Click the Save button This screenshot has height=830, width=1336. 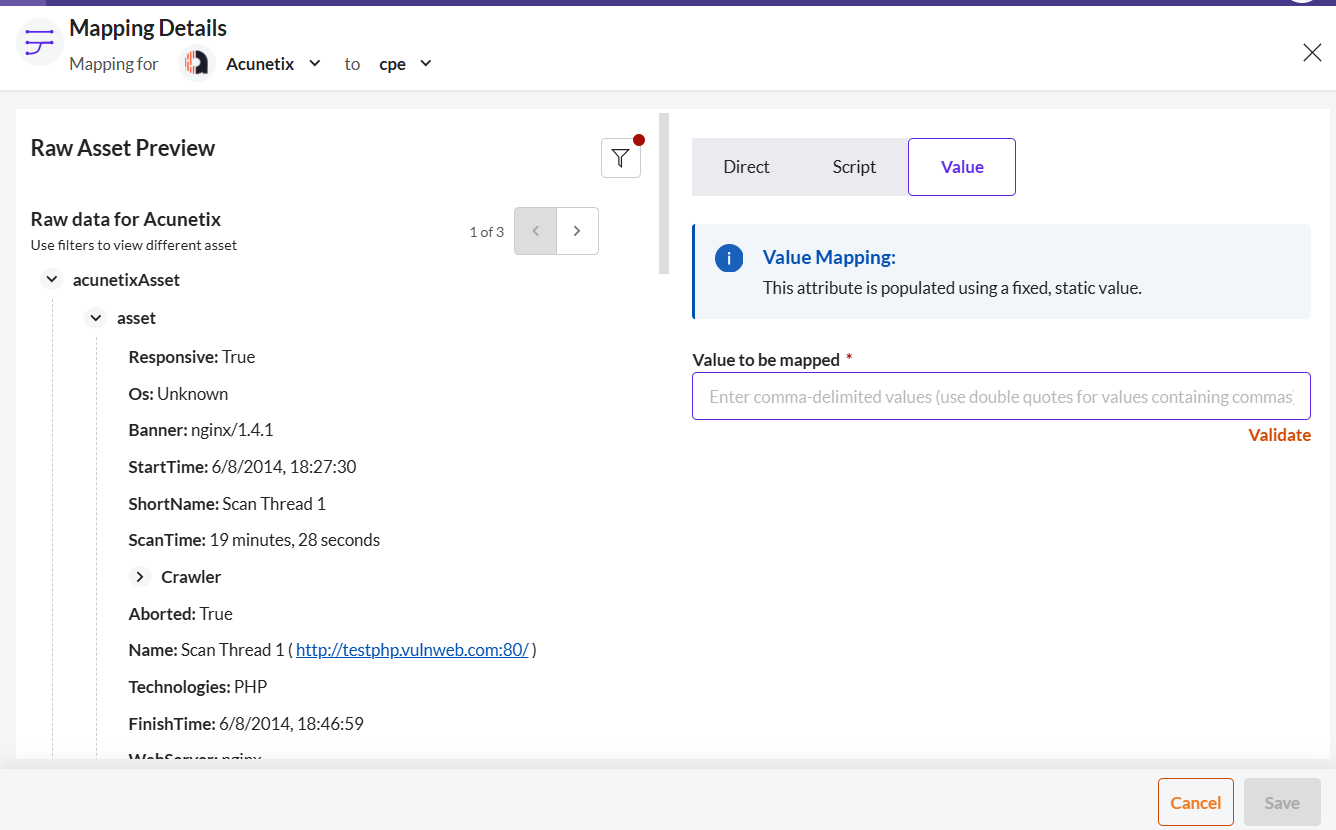coord(1282,802)
